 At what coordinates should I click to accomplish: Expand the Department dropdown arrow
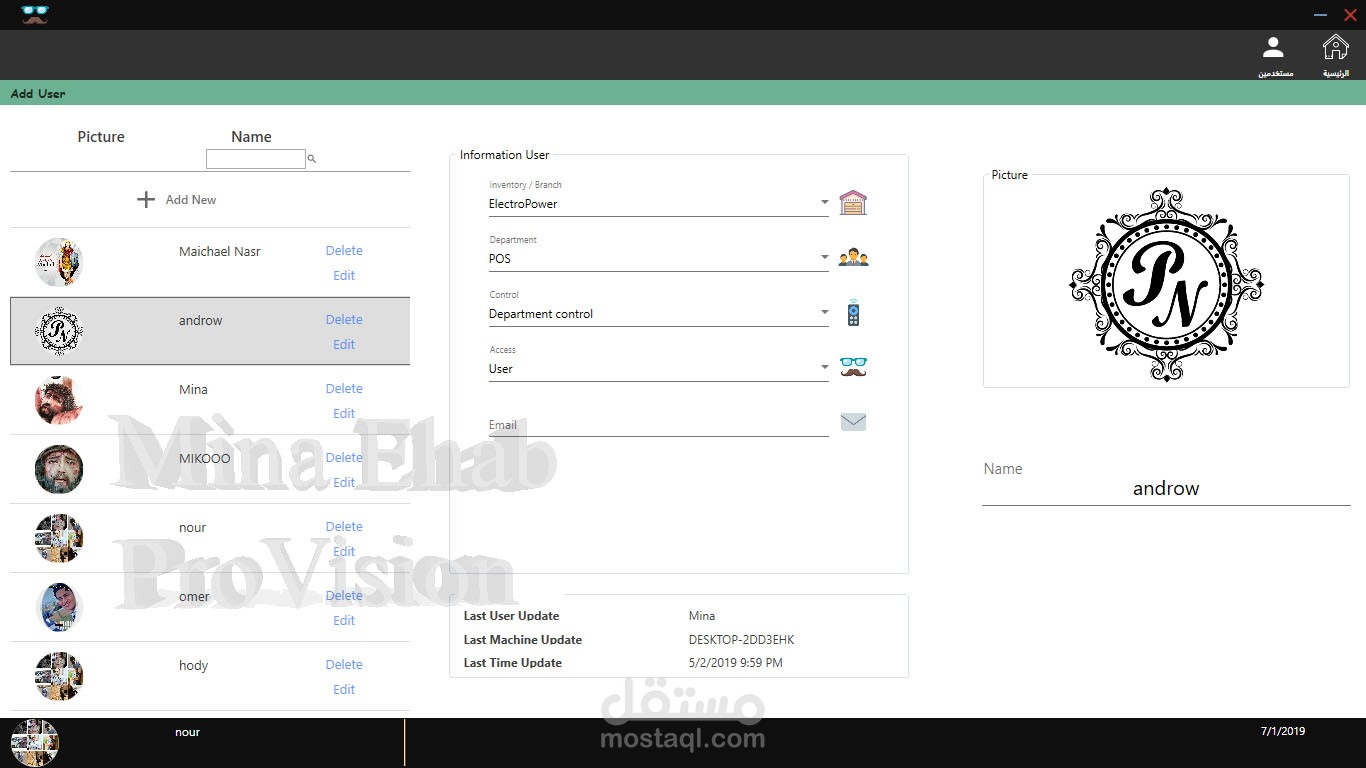click(x=825, y=258)
